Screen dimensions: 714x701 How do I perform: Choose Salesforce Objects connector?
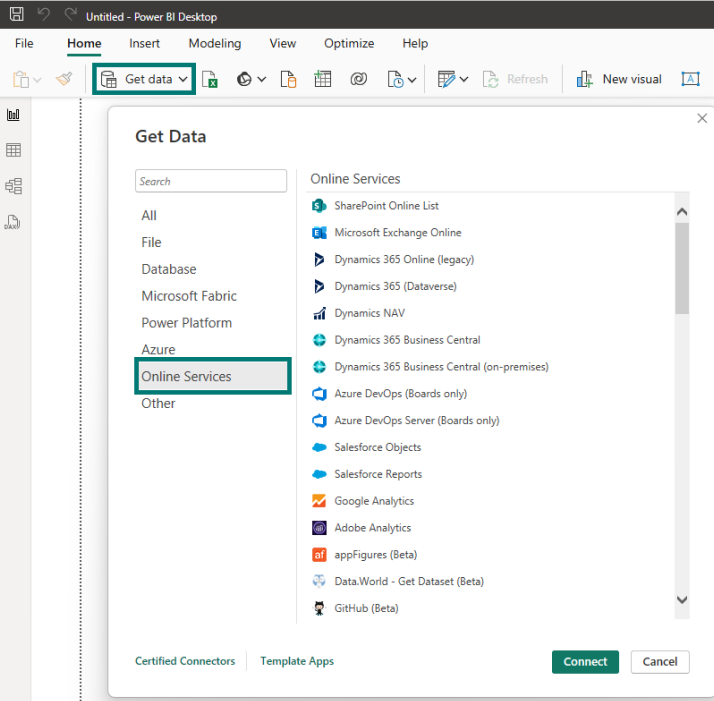pyautogui.click(x=377, y=447)
